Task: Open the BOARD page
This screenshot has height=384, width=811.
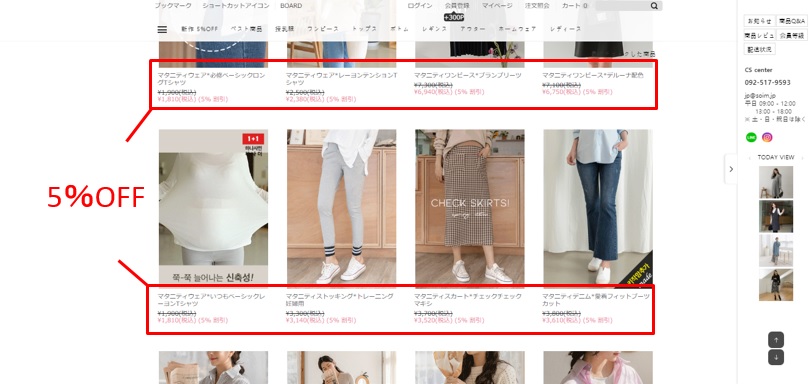Action: point(291,6)
